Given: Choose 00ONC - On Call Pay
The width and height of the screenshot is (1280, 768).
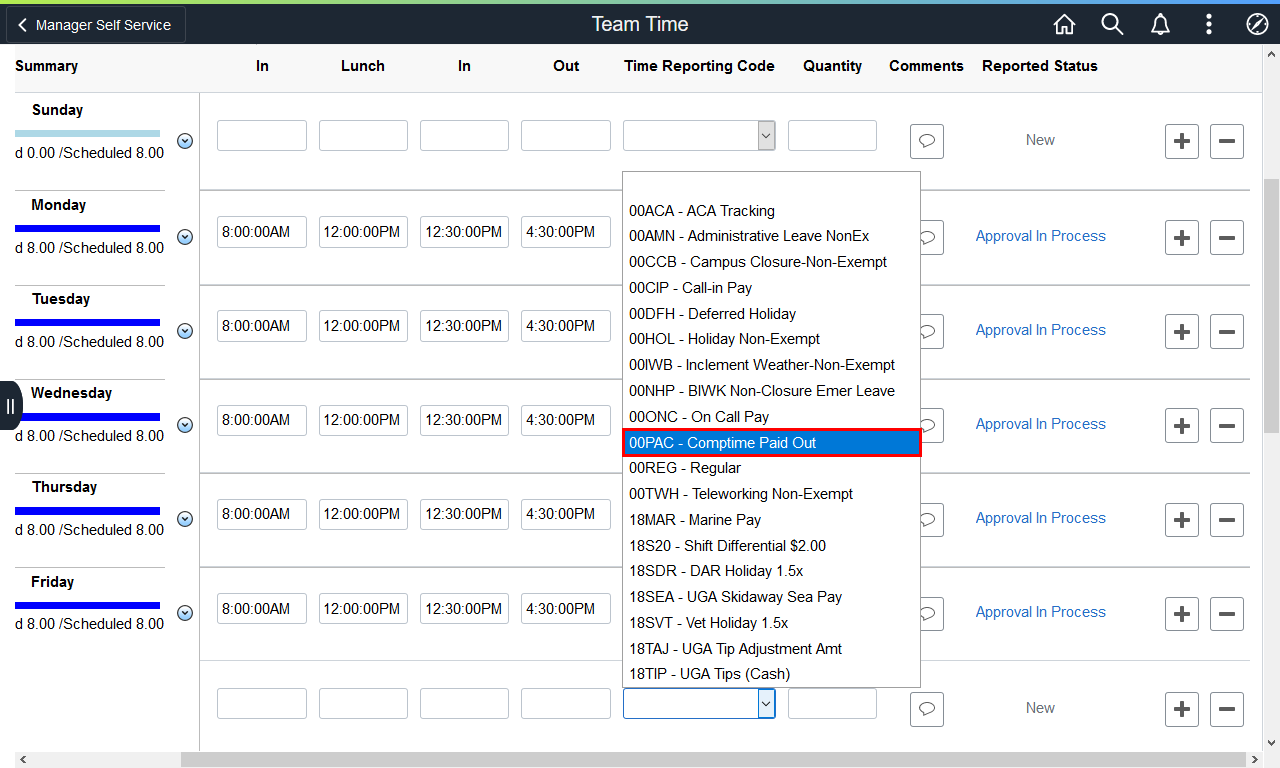Looking at the screenshot, I should [771, 417].
